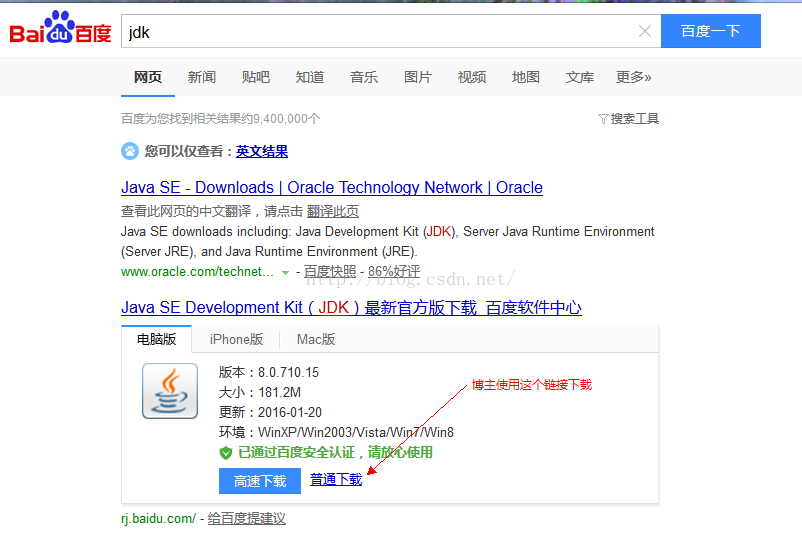This screenshot has width=802, height=536.
Task: Click the update date 2016-01-20
Action: (x=290, y=412)
